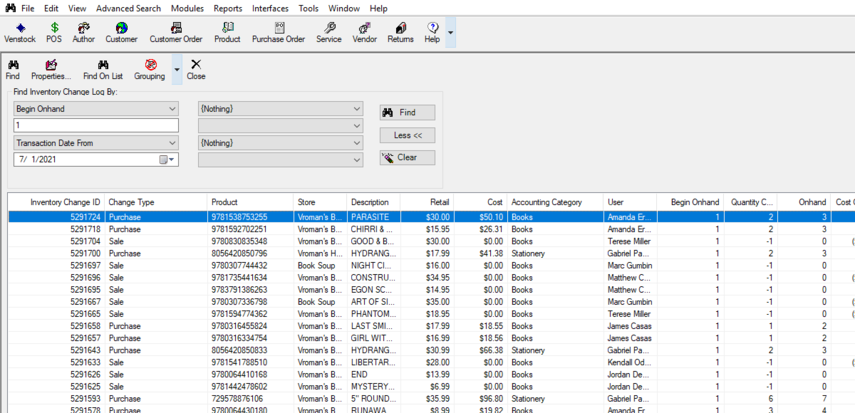Sort by Inventory Change ID column header

tap(56, 202)
